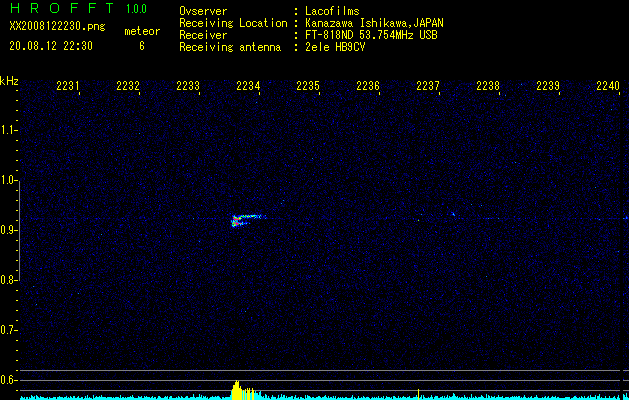Viewport: 629px width, 400px height.
Task: Click the antenna text 2ele HB9CV
Action: pos(335,47)
